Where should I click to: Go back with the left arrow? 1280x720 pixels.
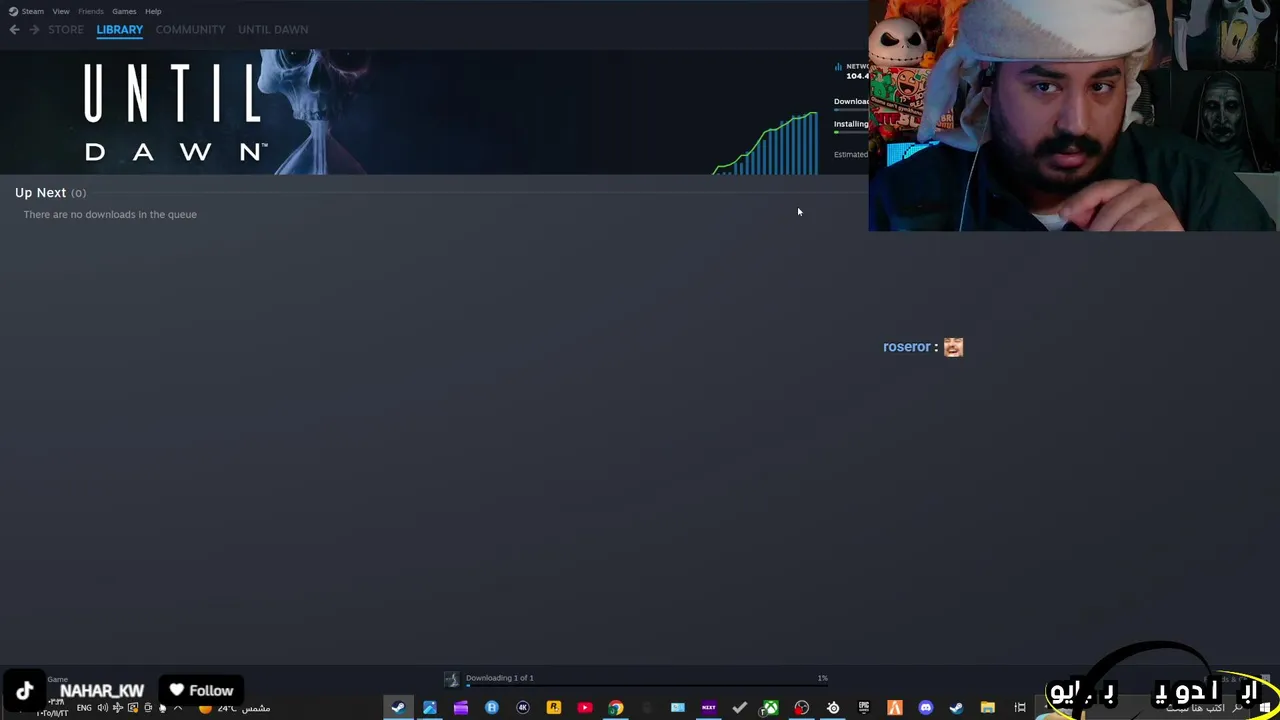pos(14,30)
